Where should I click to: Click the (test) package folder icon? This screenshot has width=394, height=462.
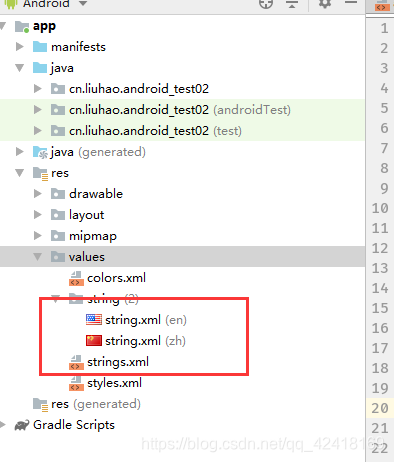[58, 131]
